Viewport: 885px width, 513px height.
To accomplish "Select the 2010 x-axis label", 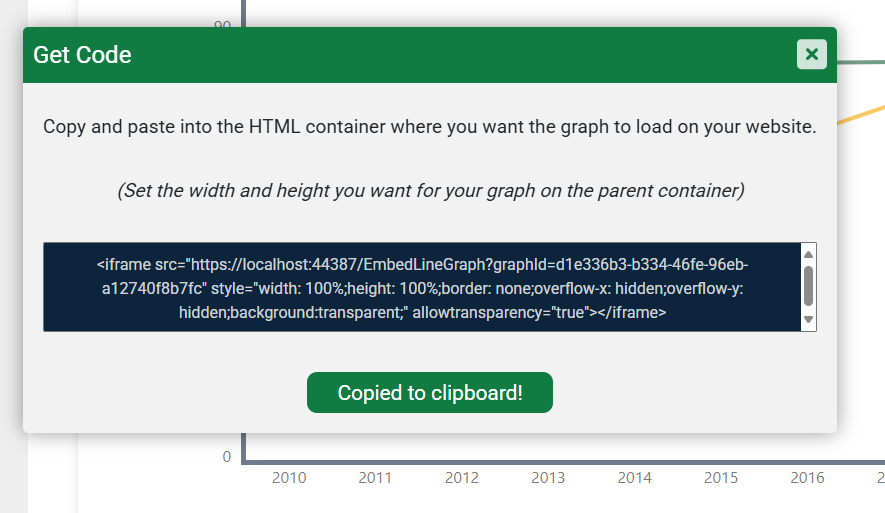I will pyautogui.click(x=289, y=478).
